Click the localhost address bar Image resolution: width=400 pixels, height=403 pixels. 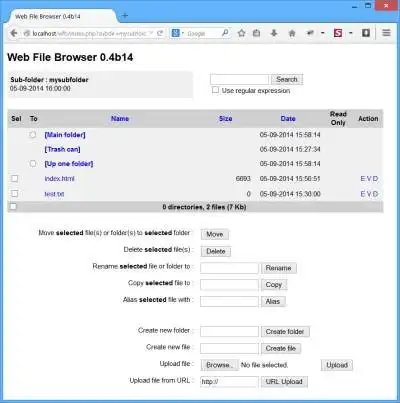[89, 33]
